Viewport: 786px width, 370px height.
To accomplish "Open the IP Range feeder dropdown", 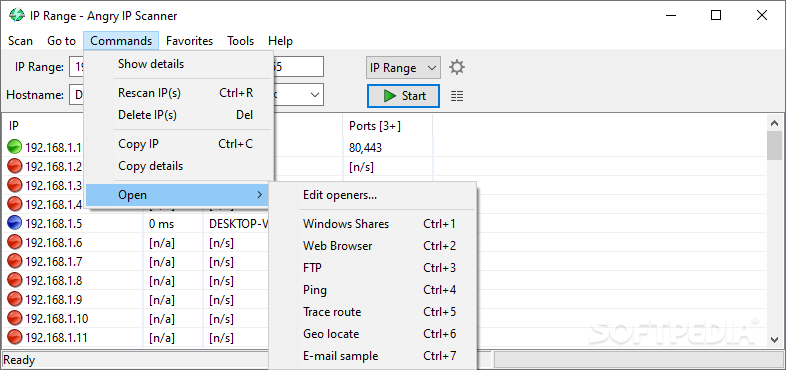I will (x=404, y=68).
